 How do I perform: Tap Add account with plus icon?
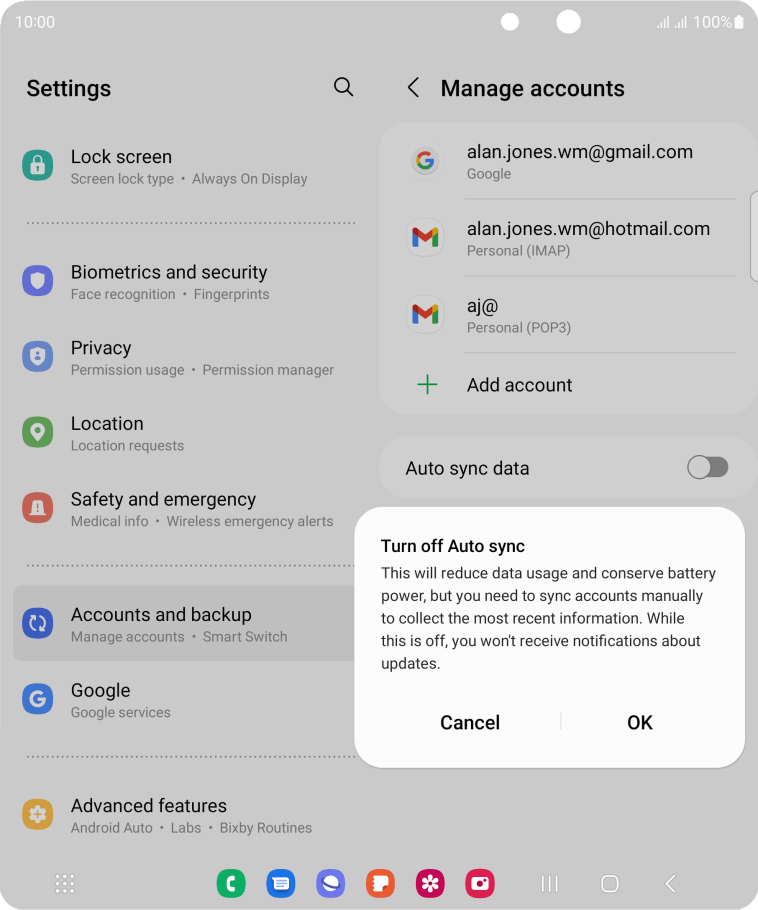pos(569,385)
